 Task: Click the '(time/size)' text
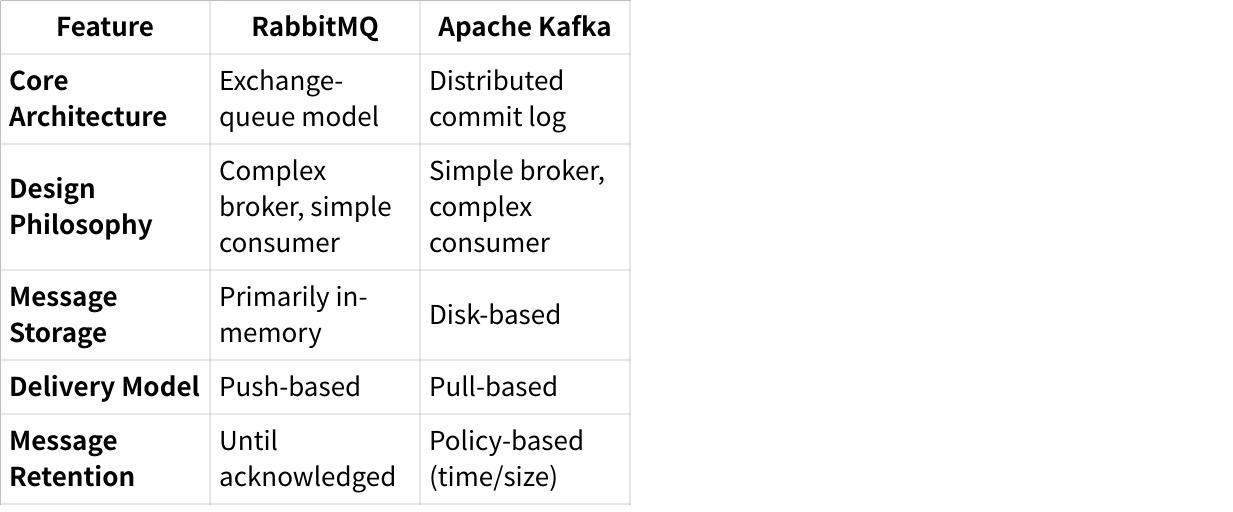[x=493, y=477]
